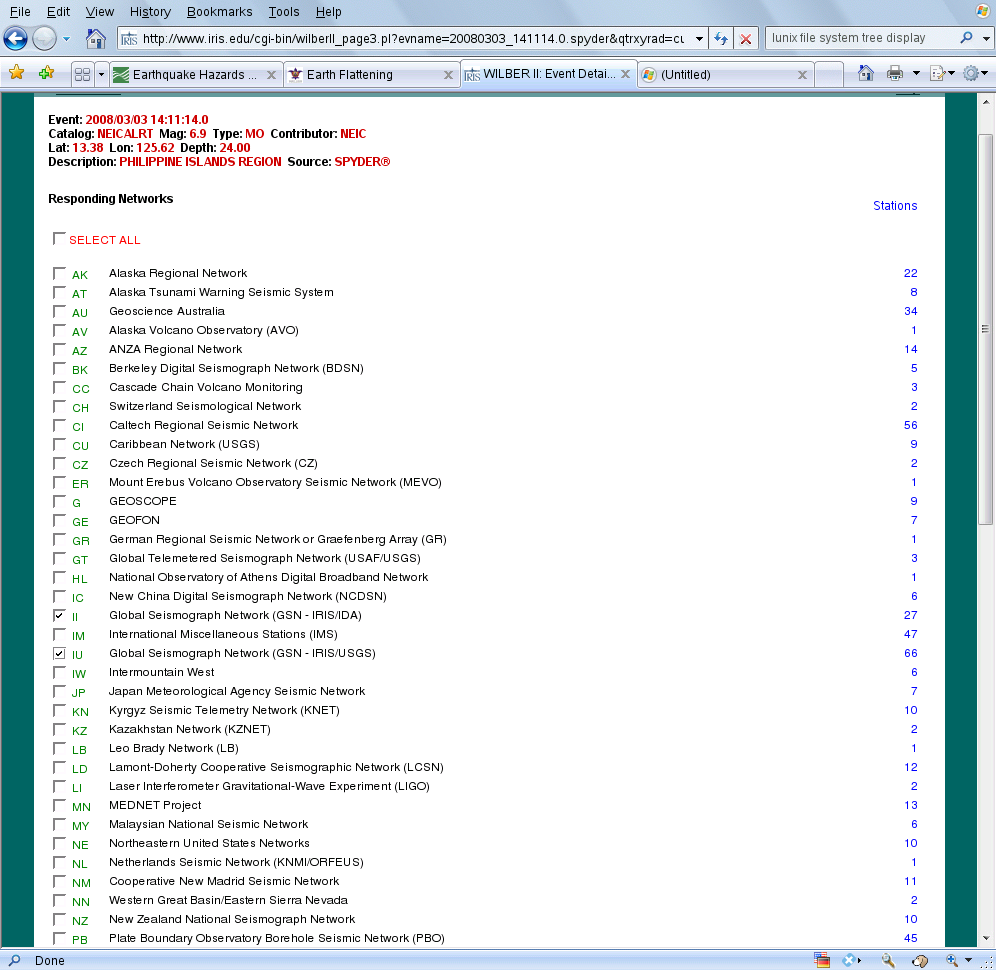
Task: Click the browser Back arrow button
Action: pos(15,39)
